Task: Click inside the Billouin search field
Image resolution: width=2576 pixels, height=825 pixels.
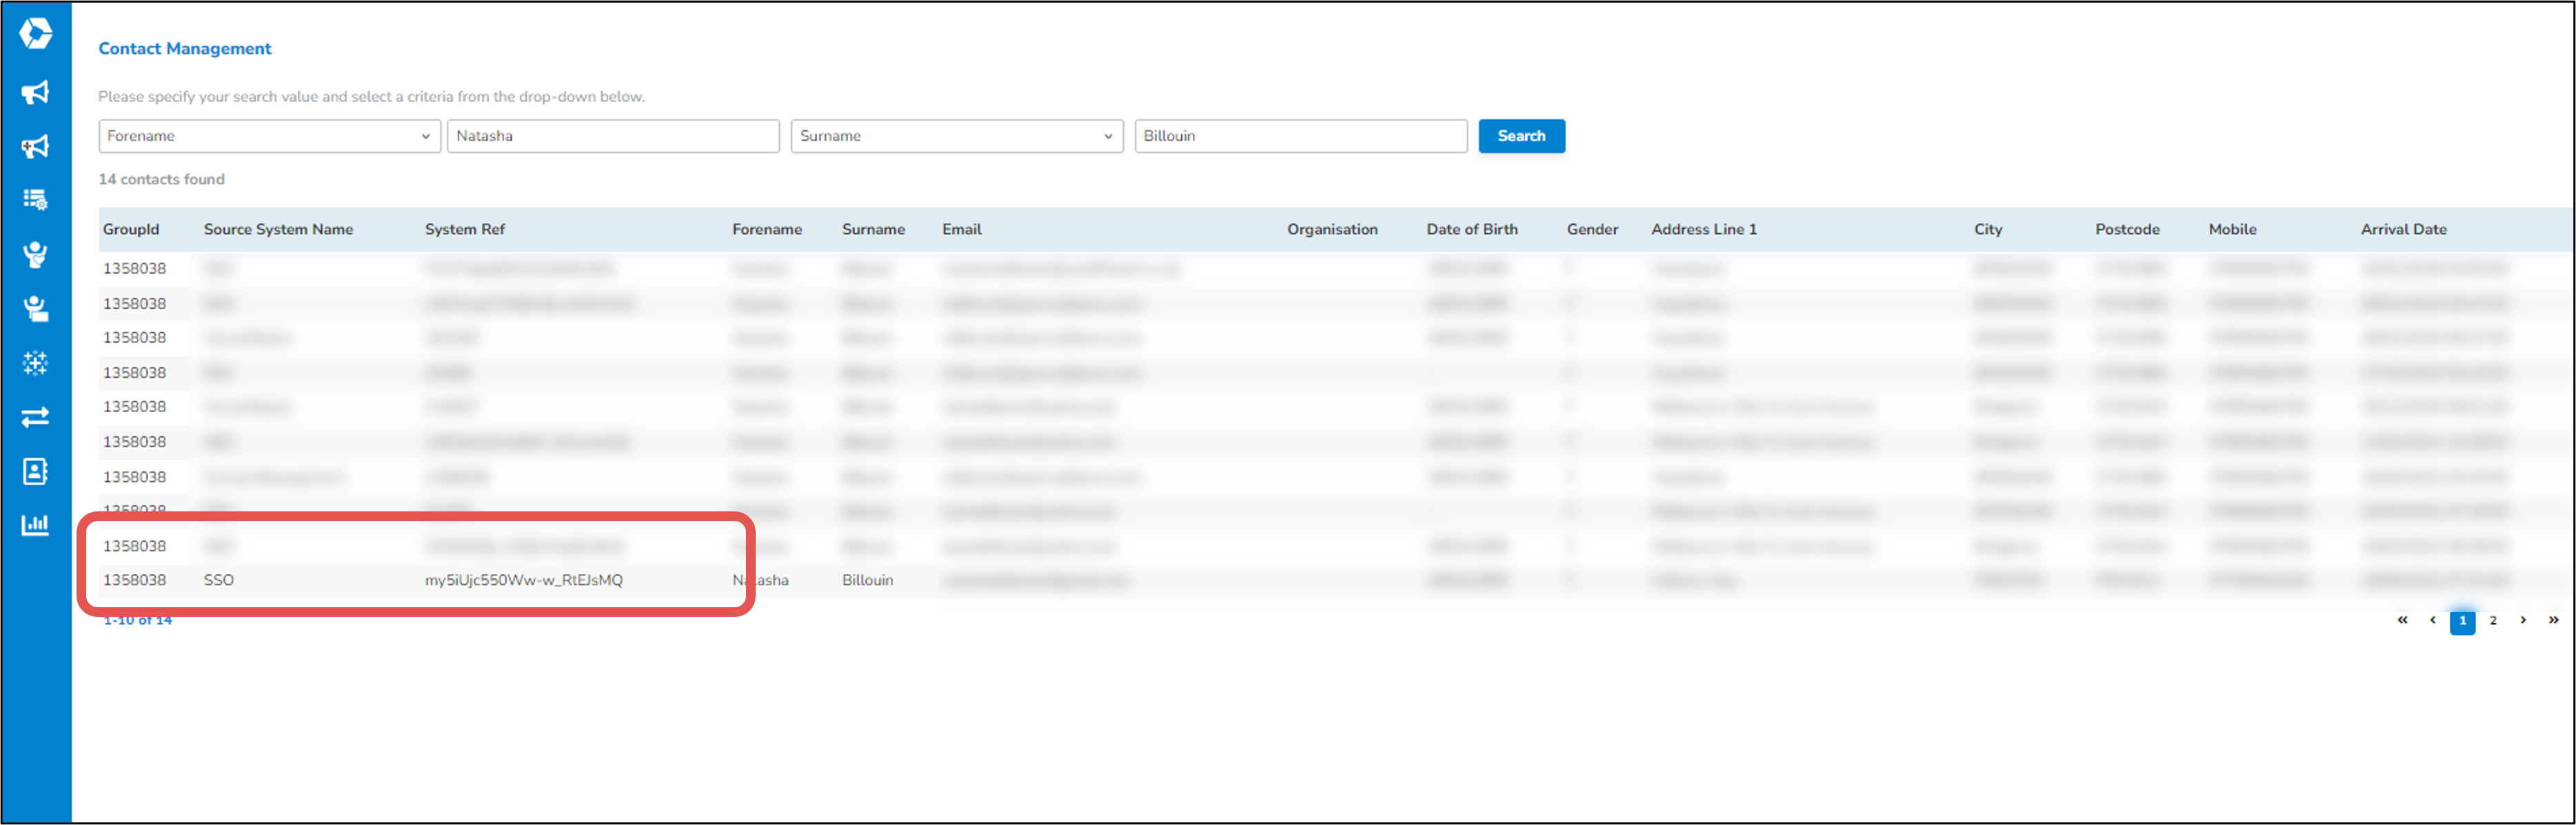Action: pos(1300,136)
